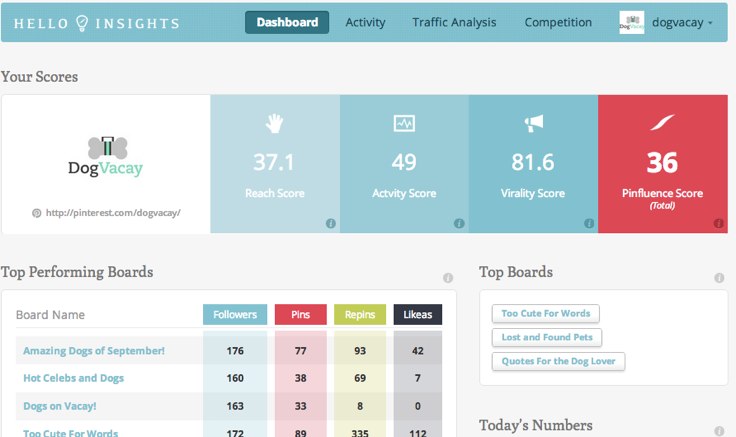This screenshot has height=437, width=736.
Task: Click the Board Name column label
Action: 50,315
